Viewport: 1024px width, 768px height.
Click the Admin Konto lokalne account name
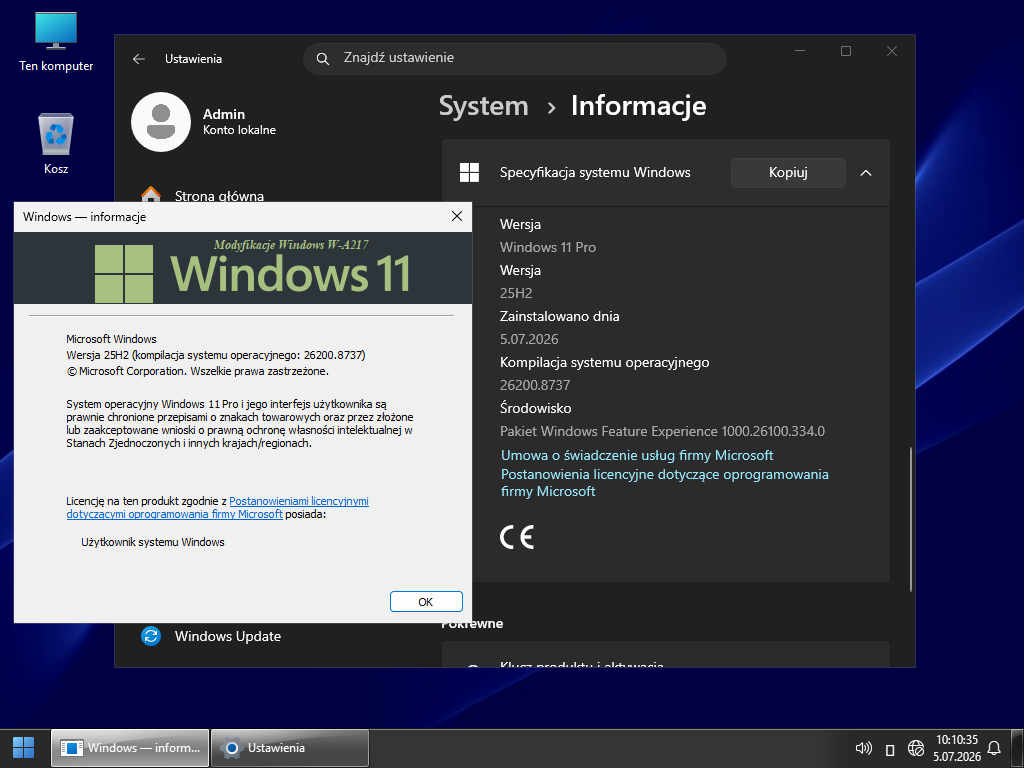(x=239, y=121)
